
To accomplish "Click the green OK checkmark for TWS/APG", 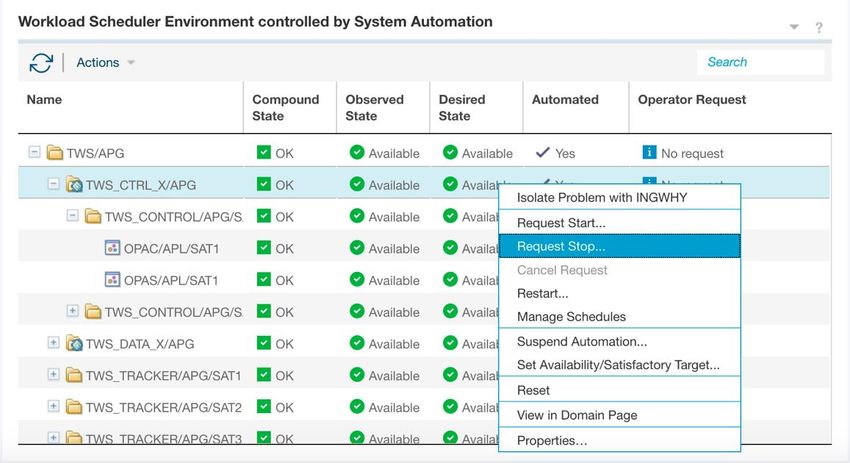I will [x=264, y=152].
